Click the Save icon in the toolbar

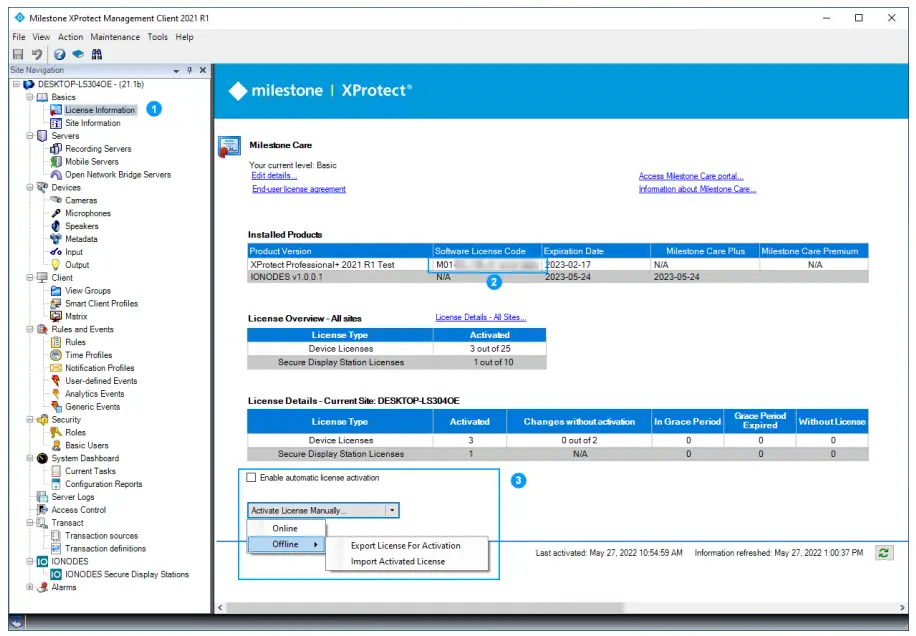tap(18, 54)
